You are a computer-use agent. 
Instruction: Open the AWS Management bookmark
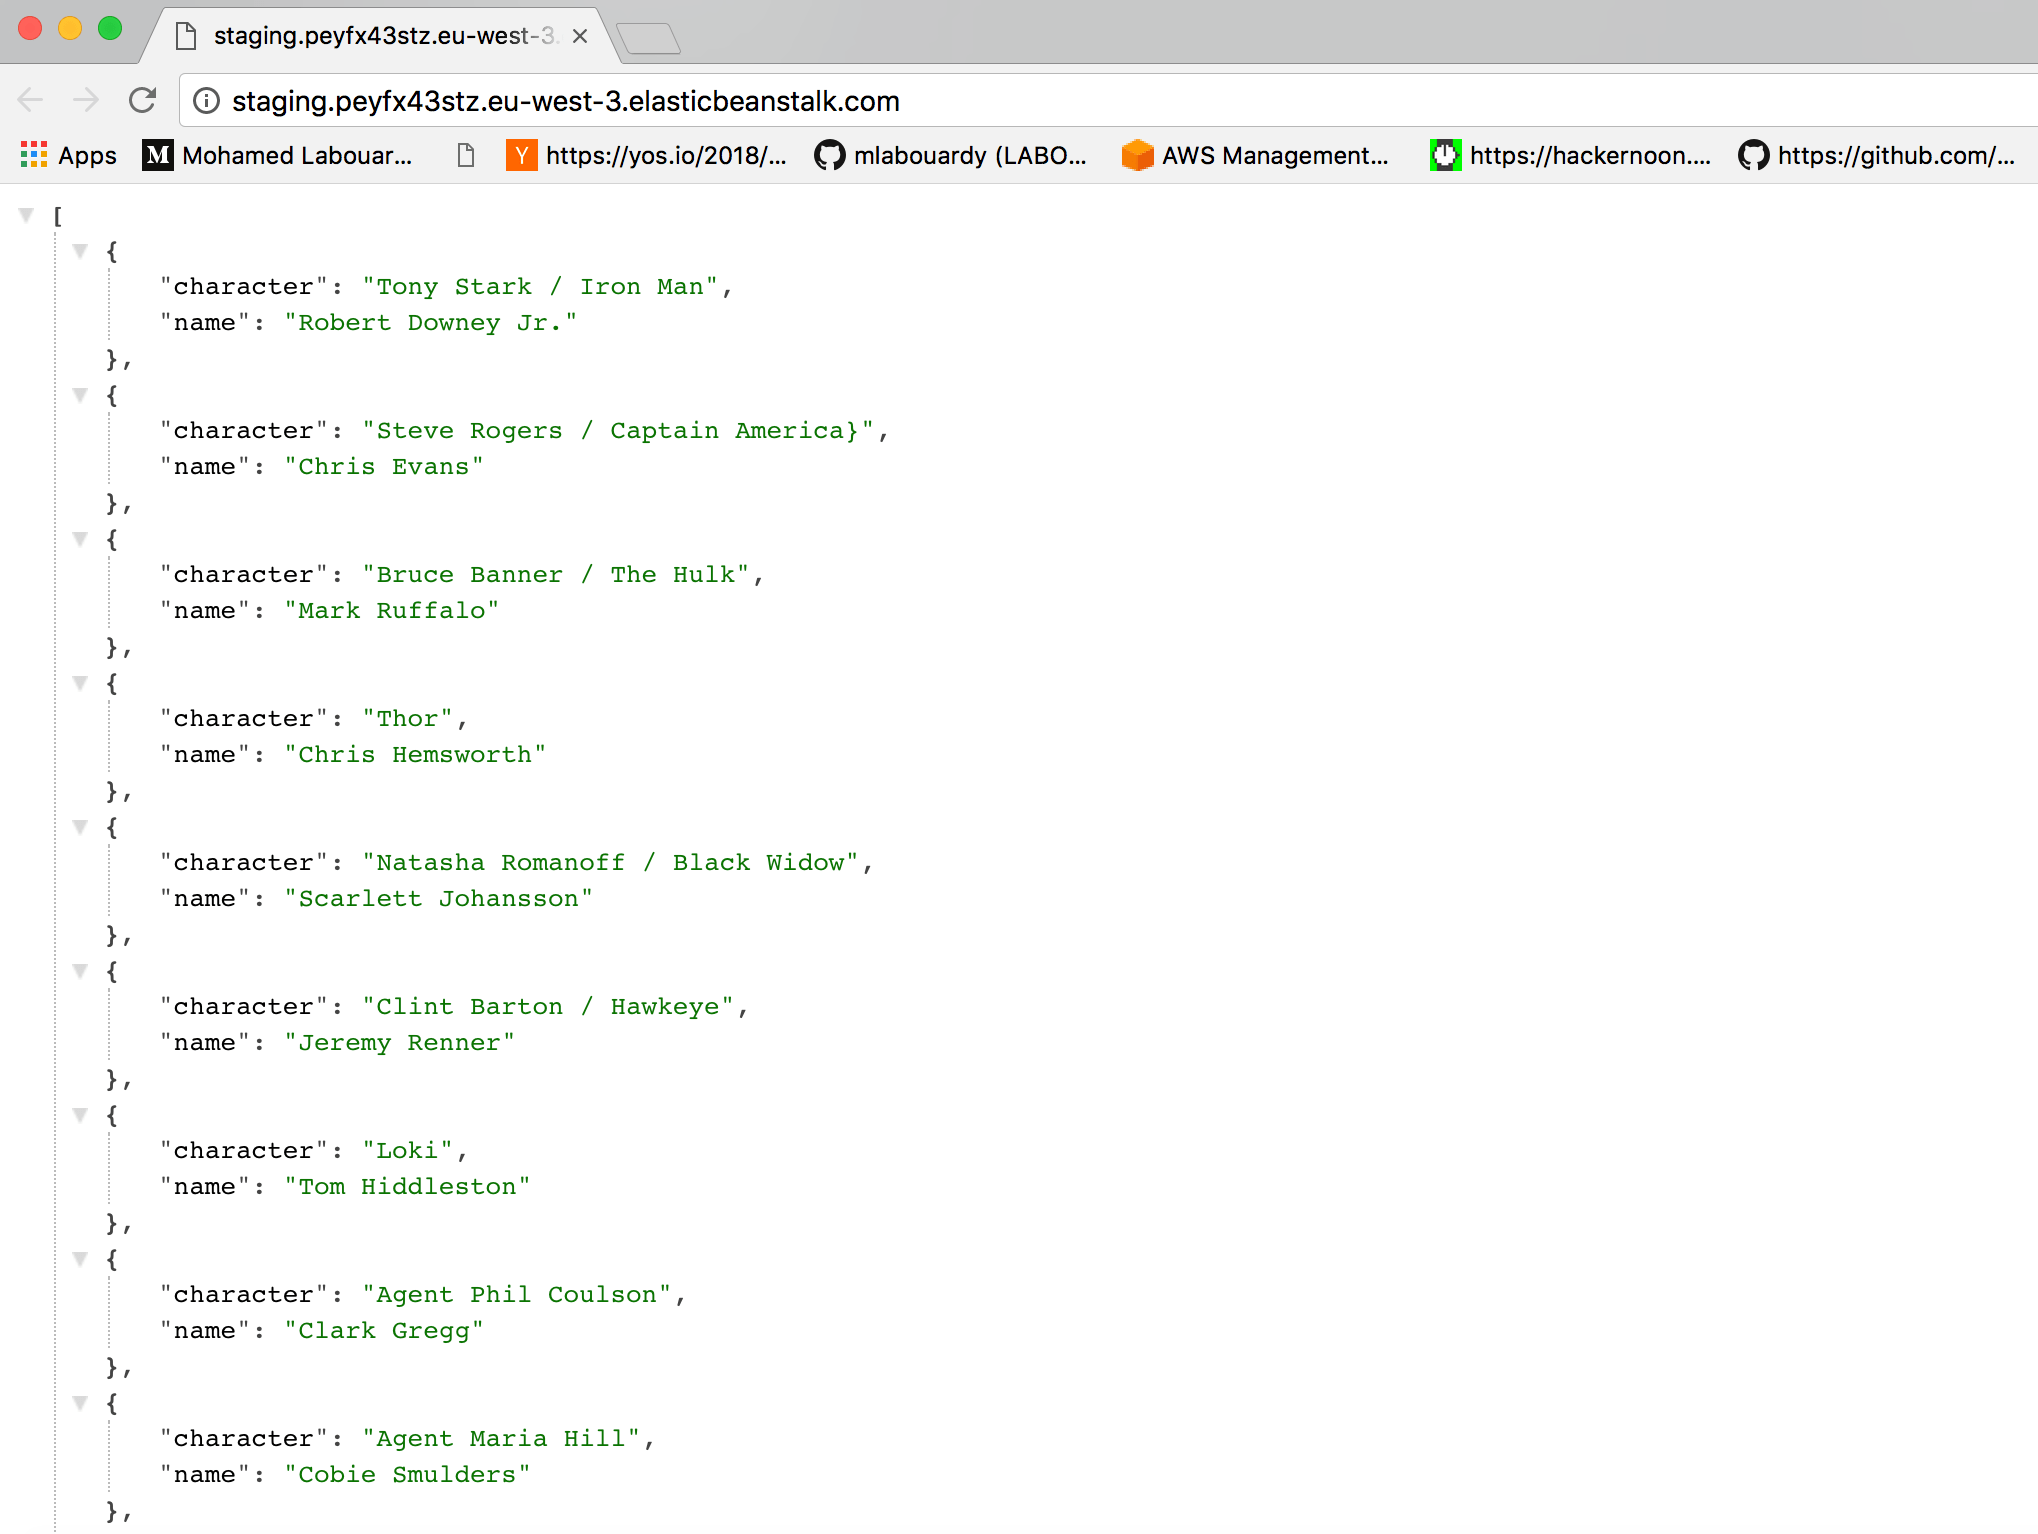(1255, 155)
